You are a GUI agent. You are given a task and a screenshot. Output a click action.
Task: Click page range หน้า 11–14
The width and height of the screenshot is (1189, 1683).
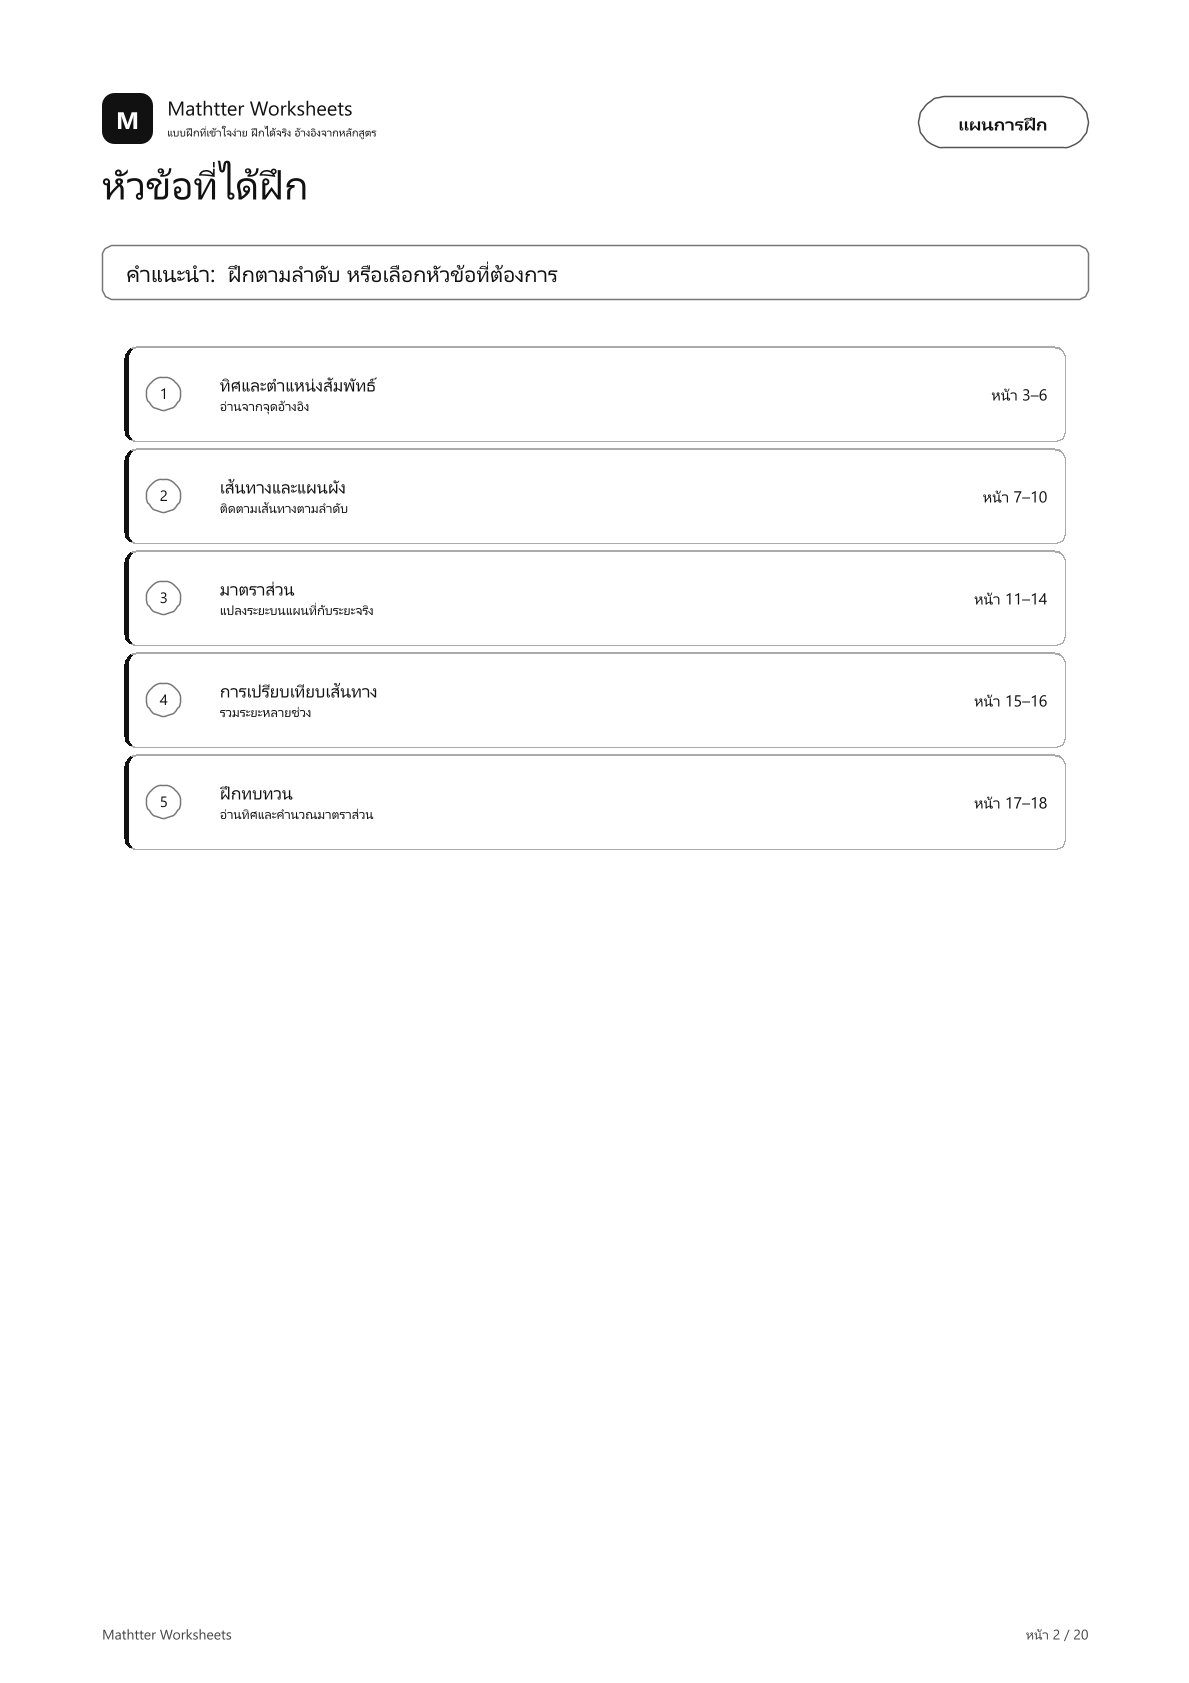[1011, 599]
